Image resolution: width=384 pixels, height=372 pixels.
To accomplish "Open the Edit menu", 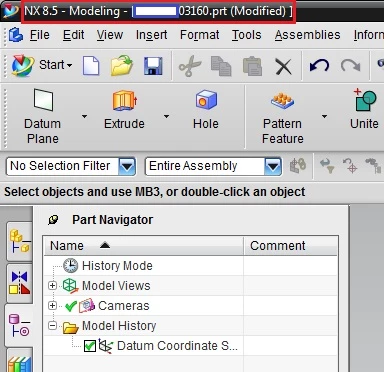I will 73,35.
